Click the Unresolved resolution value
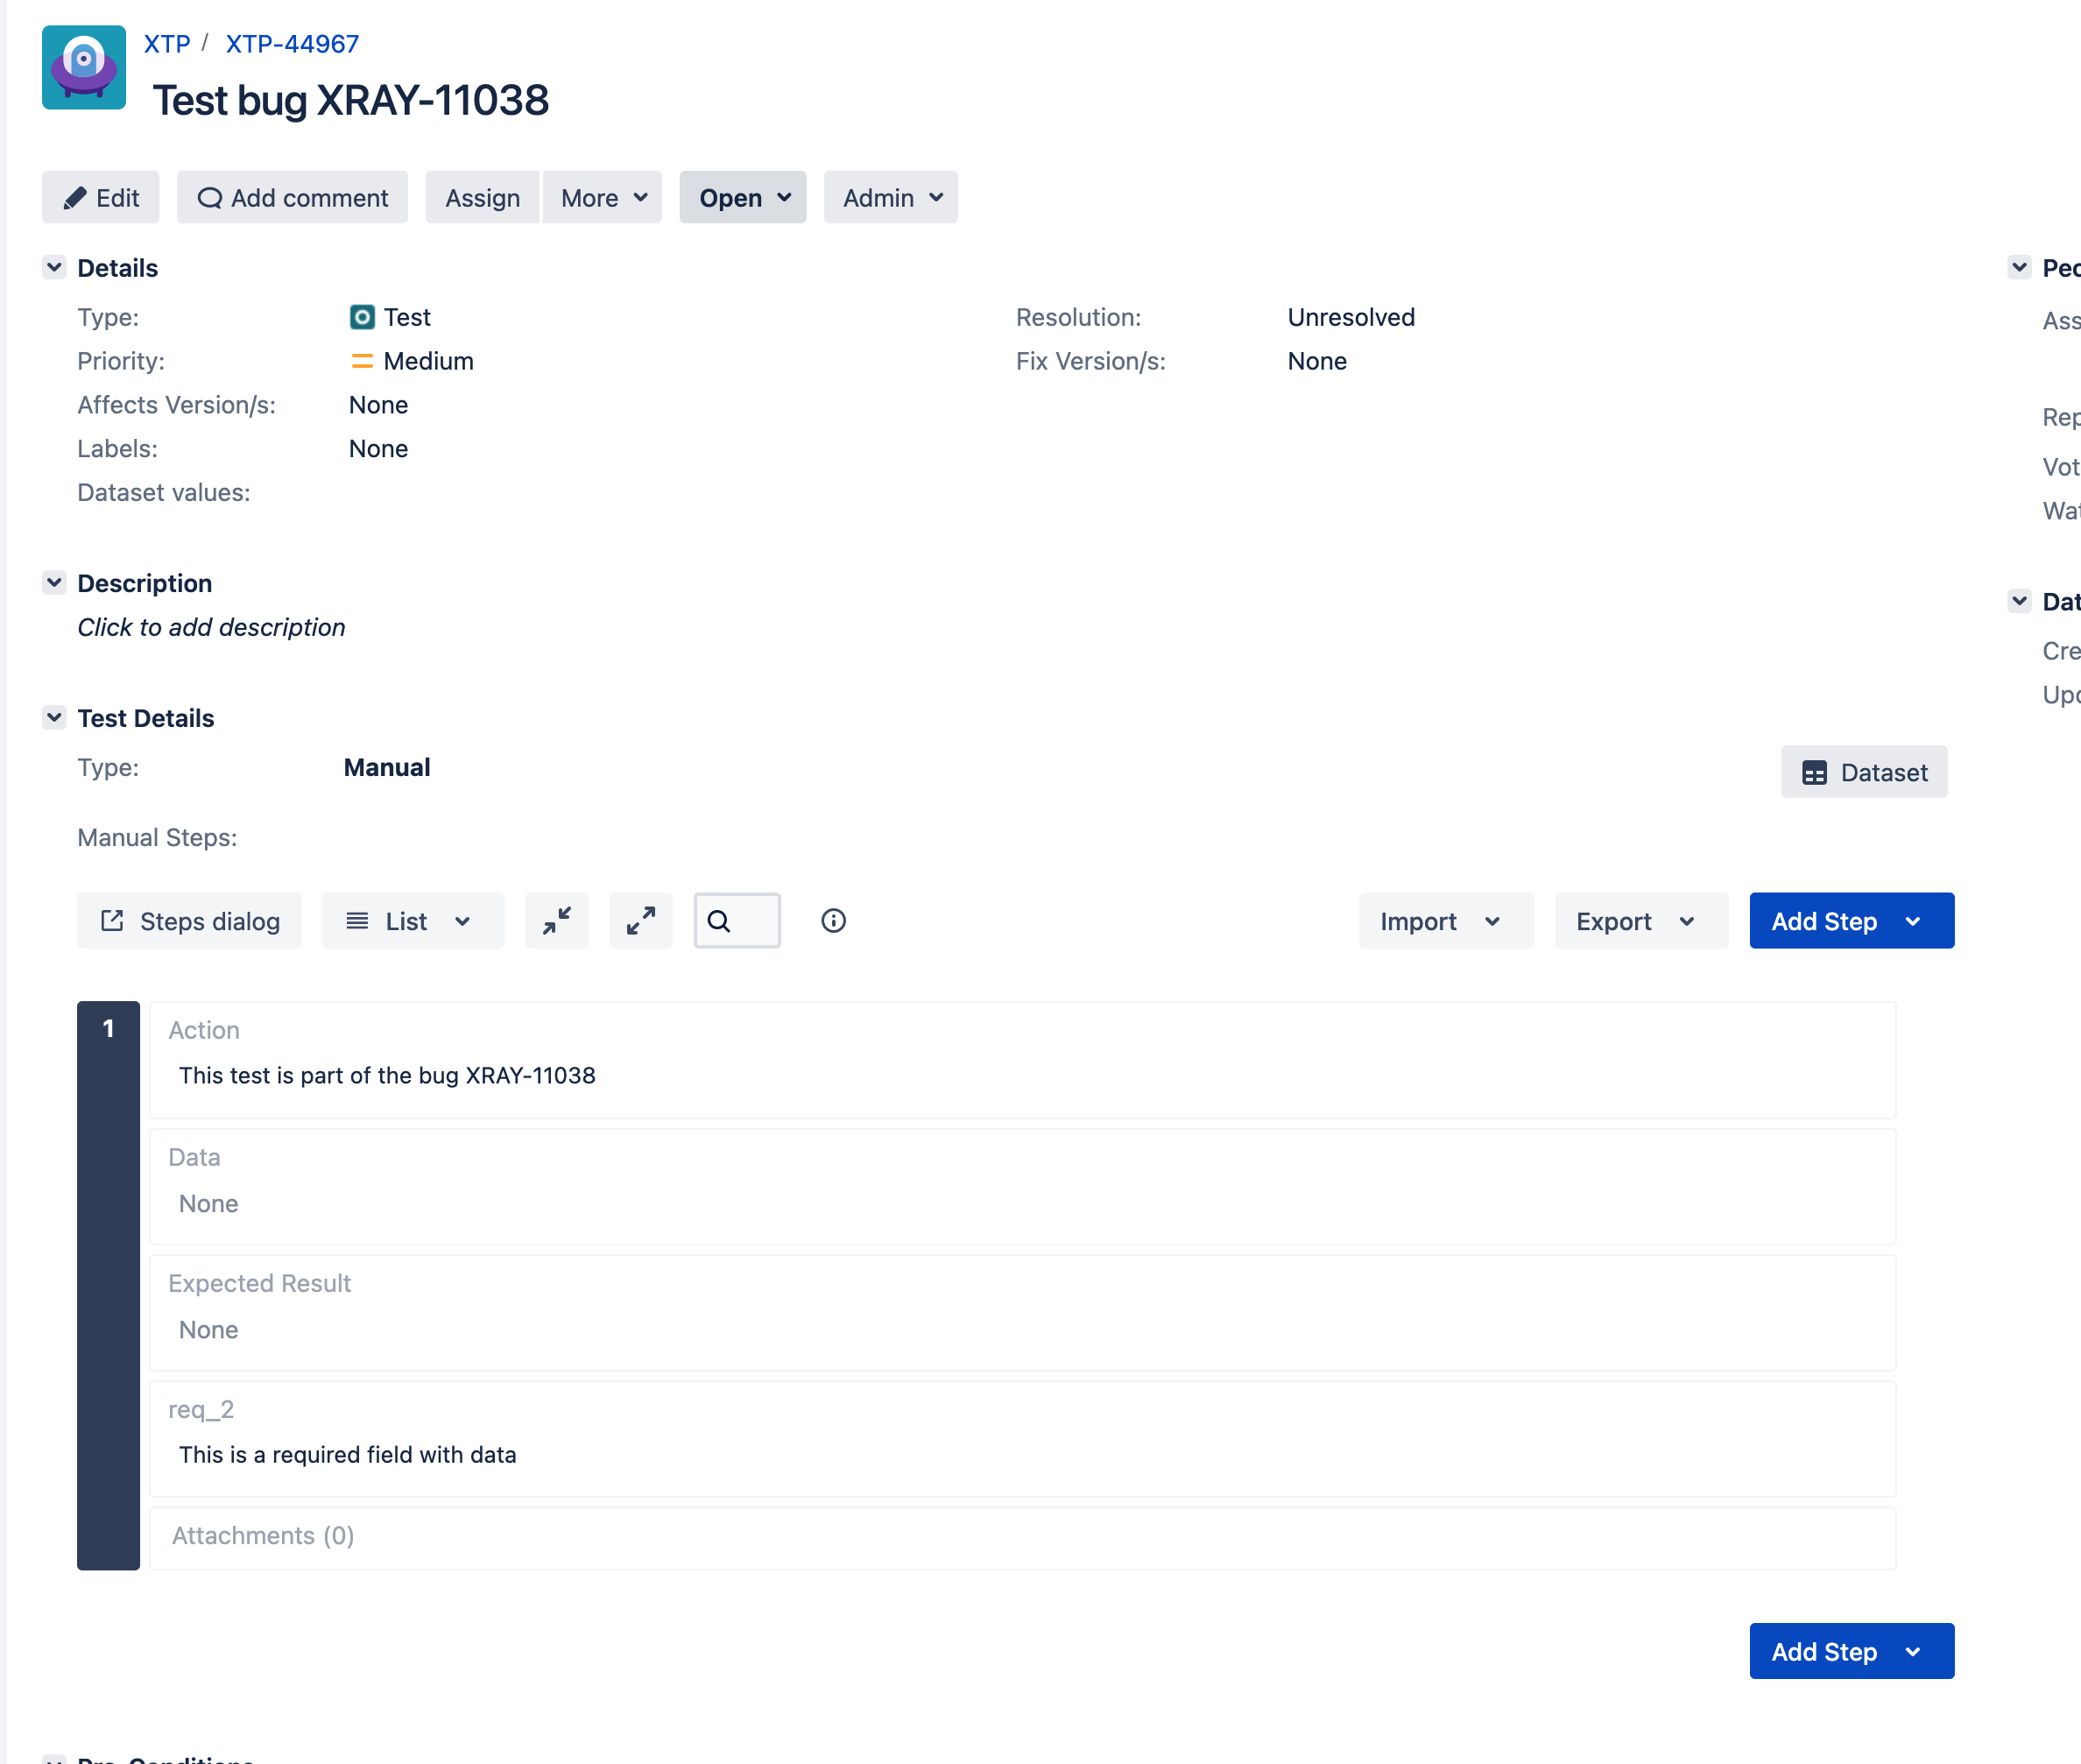2081x1764 pixels. (x=1351, y=317)
